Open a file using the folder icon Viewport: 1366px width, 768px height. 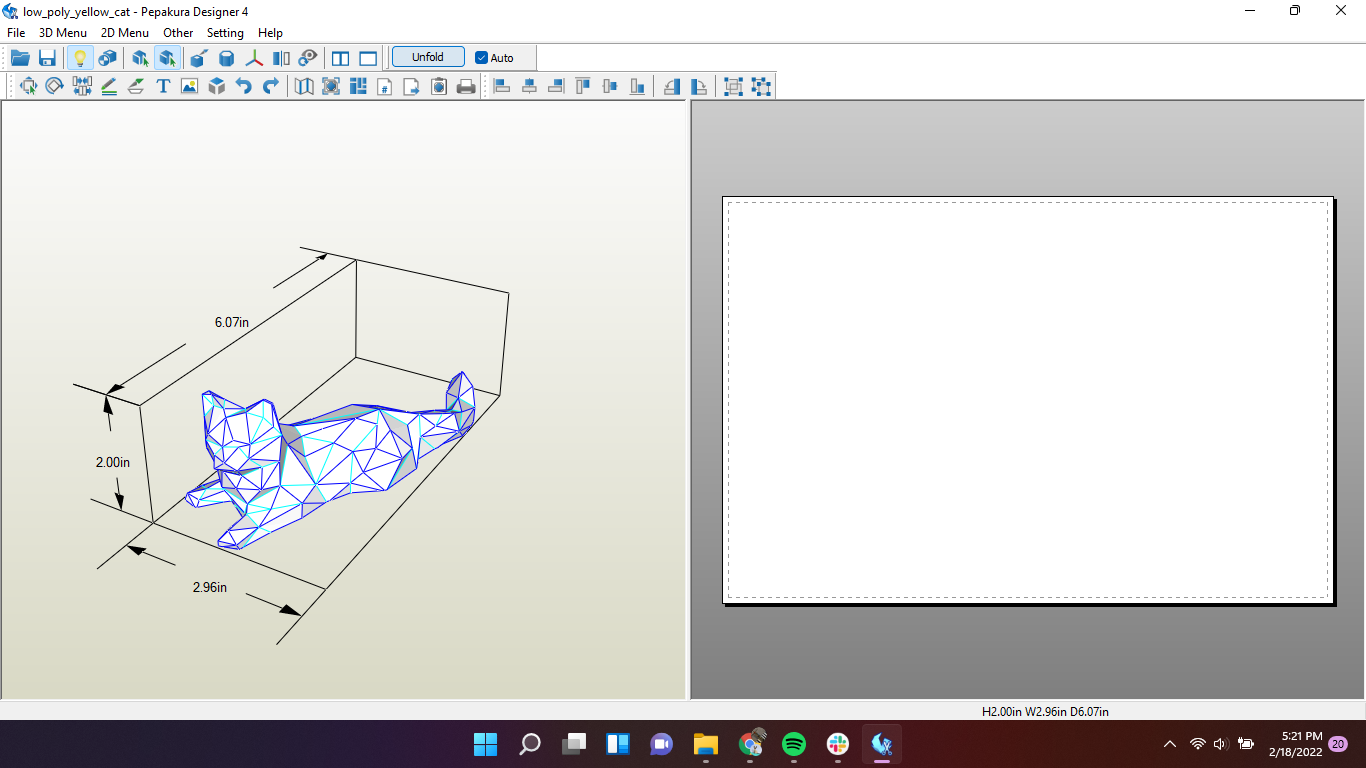(20, 57)
